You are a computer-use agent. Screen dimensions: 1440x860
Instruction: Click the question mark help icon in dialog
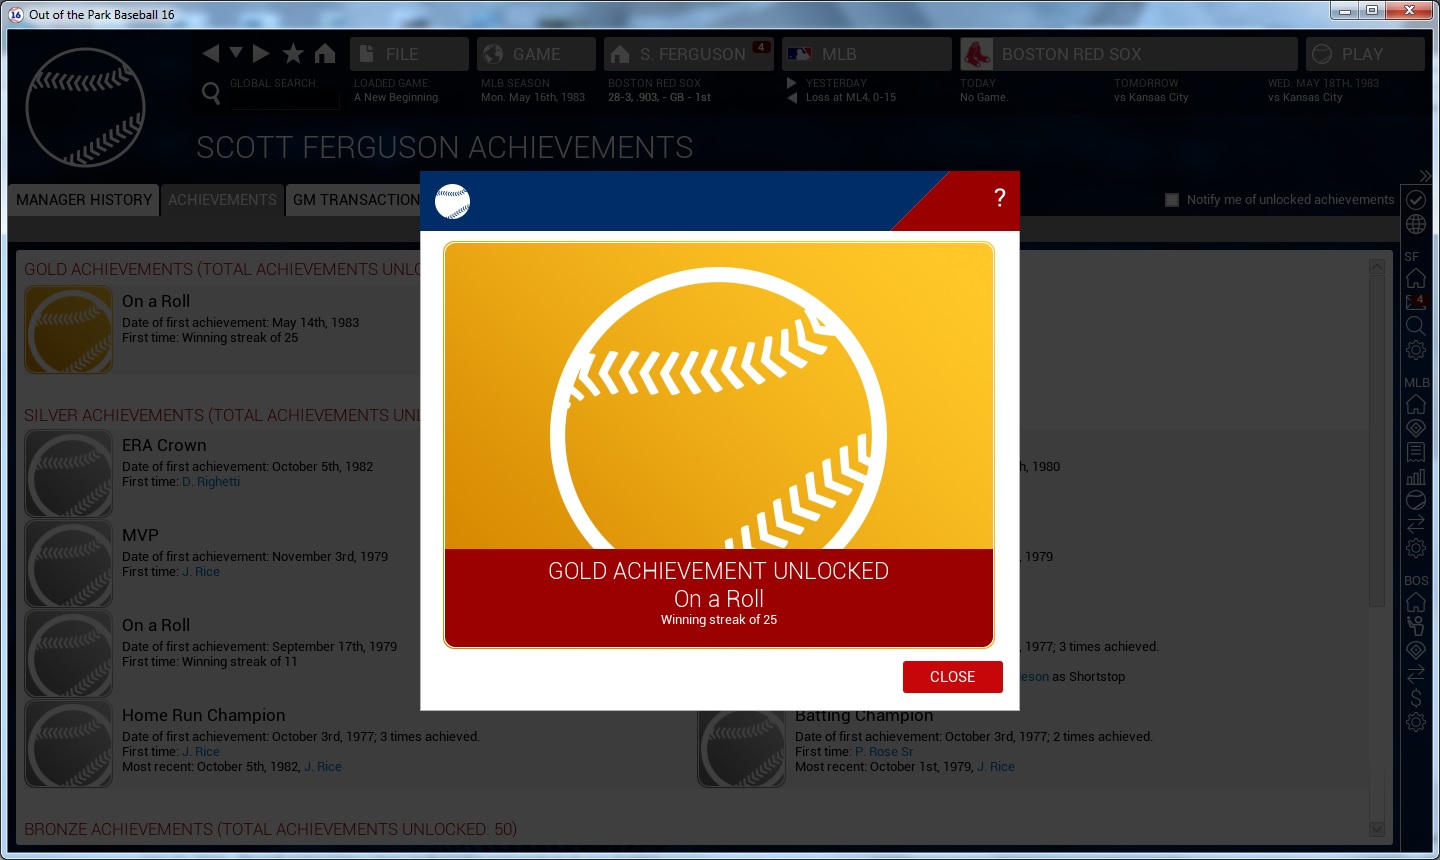999,198
